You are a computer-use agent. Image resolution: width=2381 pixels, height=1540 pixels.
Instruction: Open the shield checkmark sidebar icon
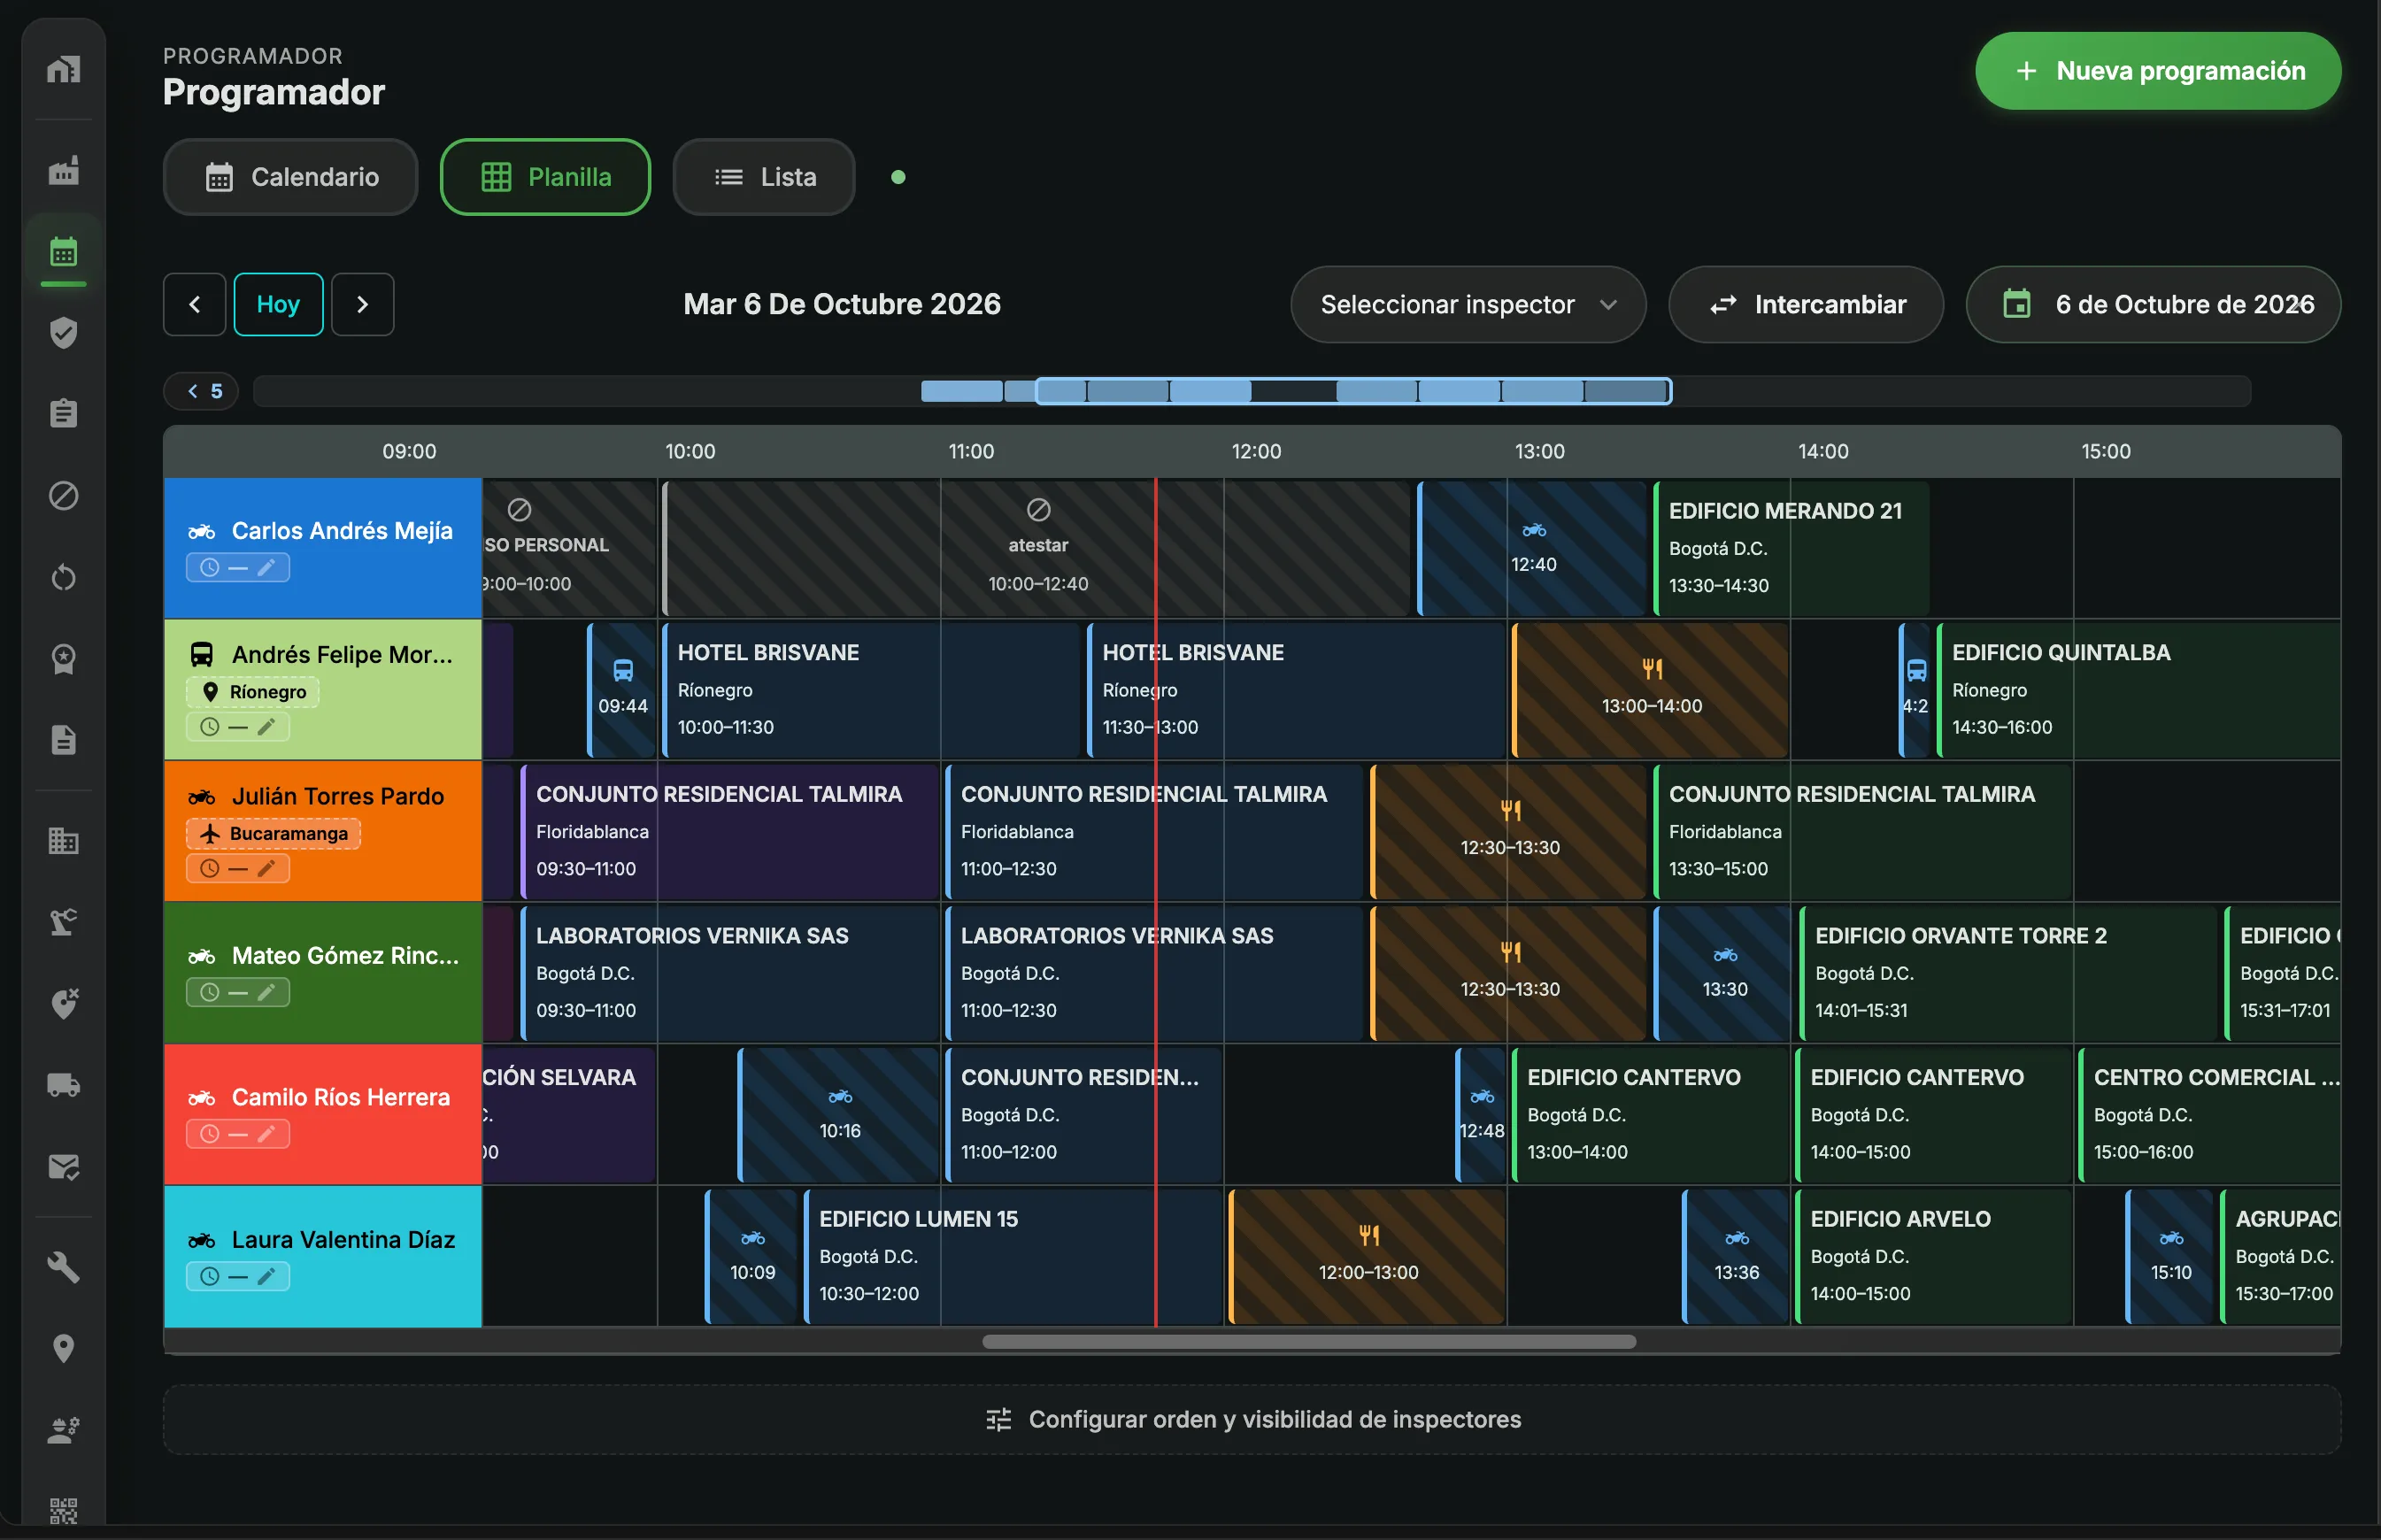point(63,333)
